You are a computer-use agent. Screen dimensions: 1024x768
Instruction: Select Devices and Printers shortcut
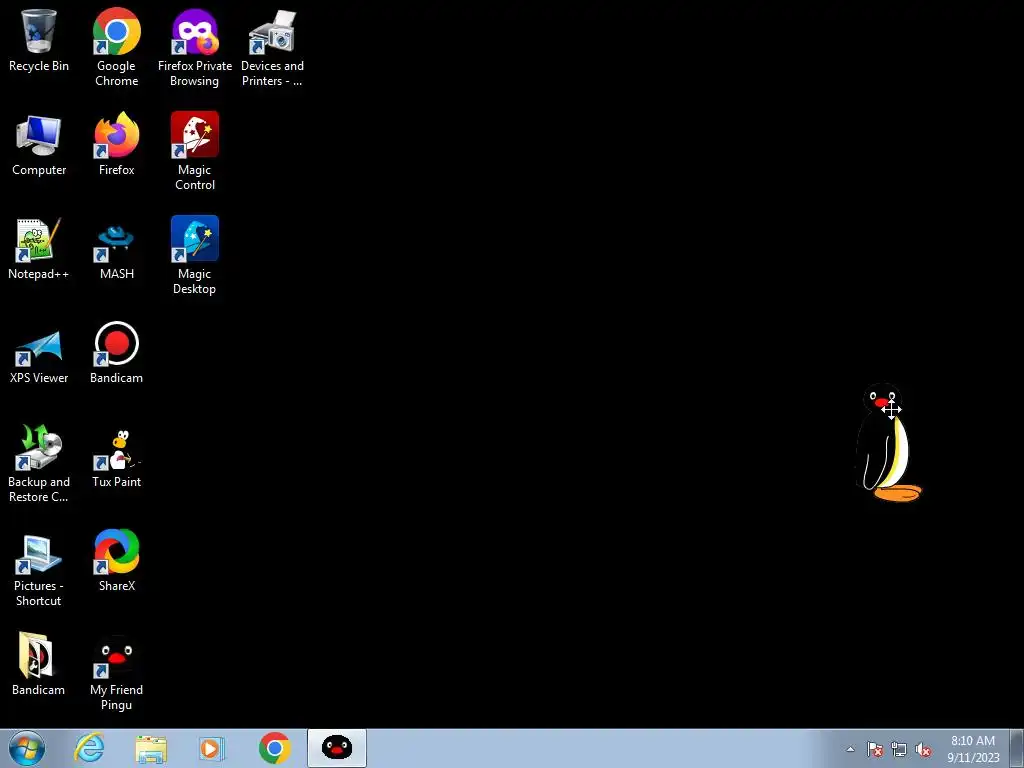(272, 47)
